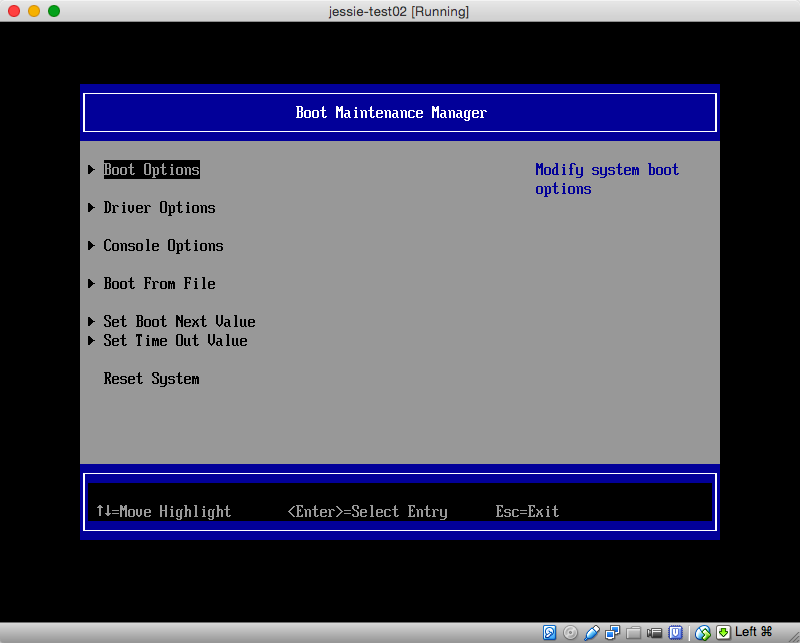Click the keyboard capture green arrow icon
The width and height of the screenshot is (800, 643).
click(723, 633)
